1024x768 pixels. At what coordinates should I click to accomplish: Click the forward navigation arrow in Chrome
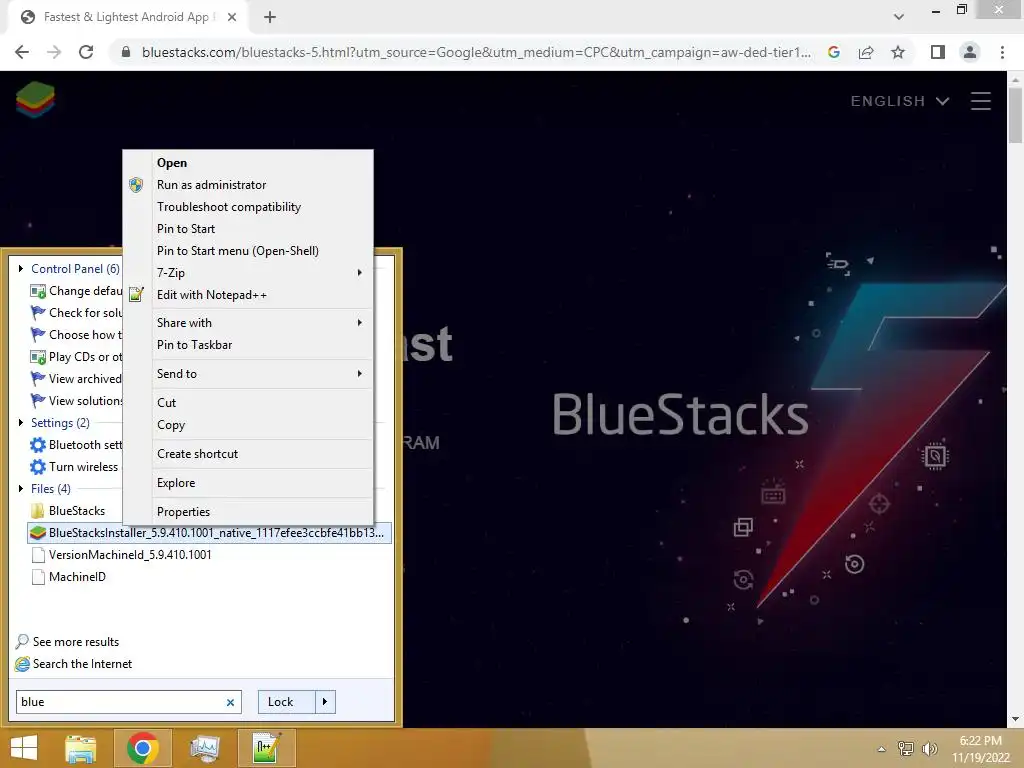(x=54, y=52)
